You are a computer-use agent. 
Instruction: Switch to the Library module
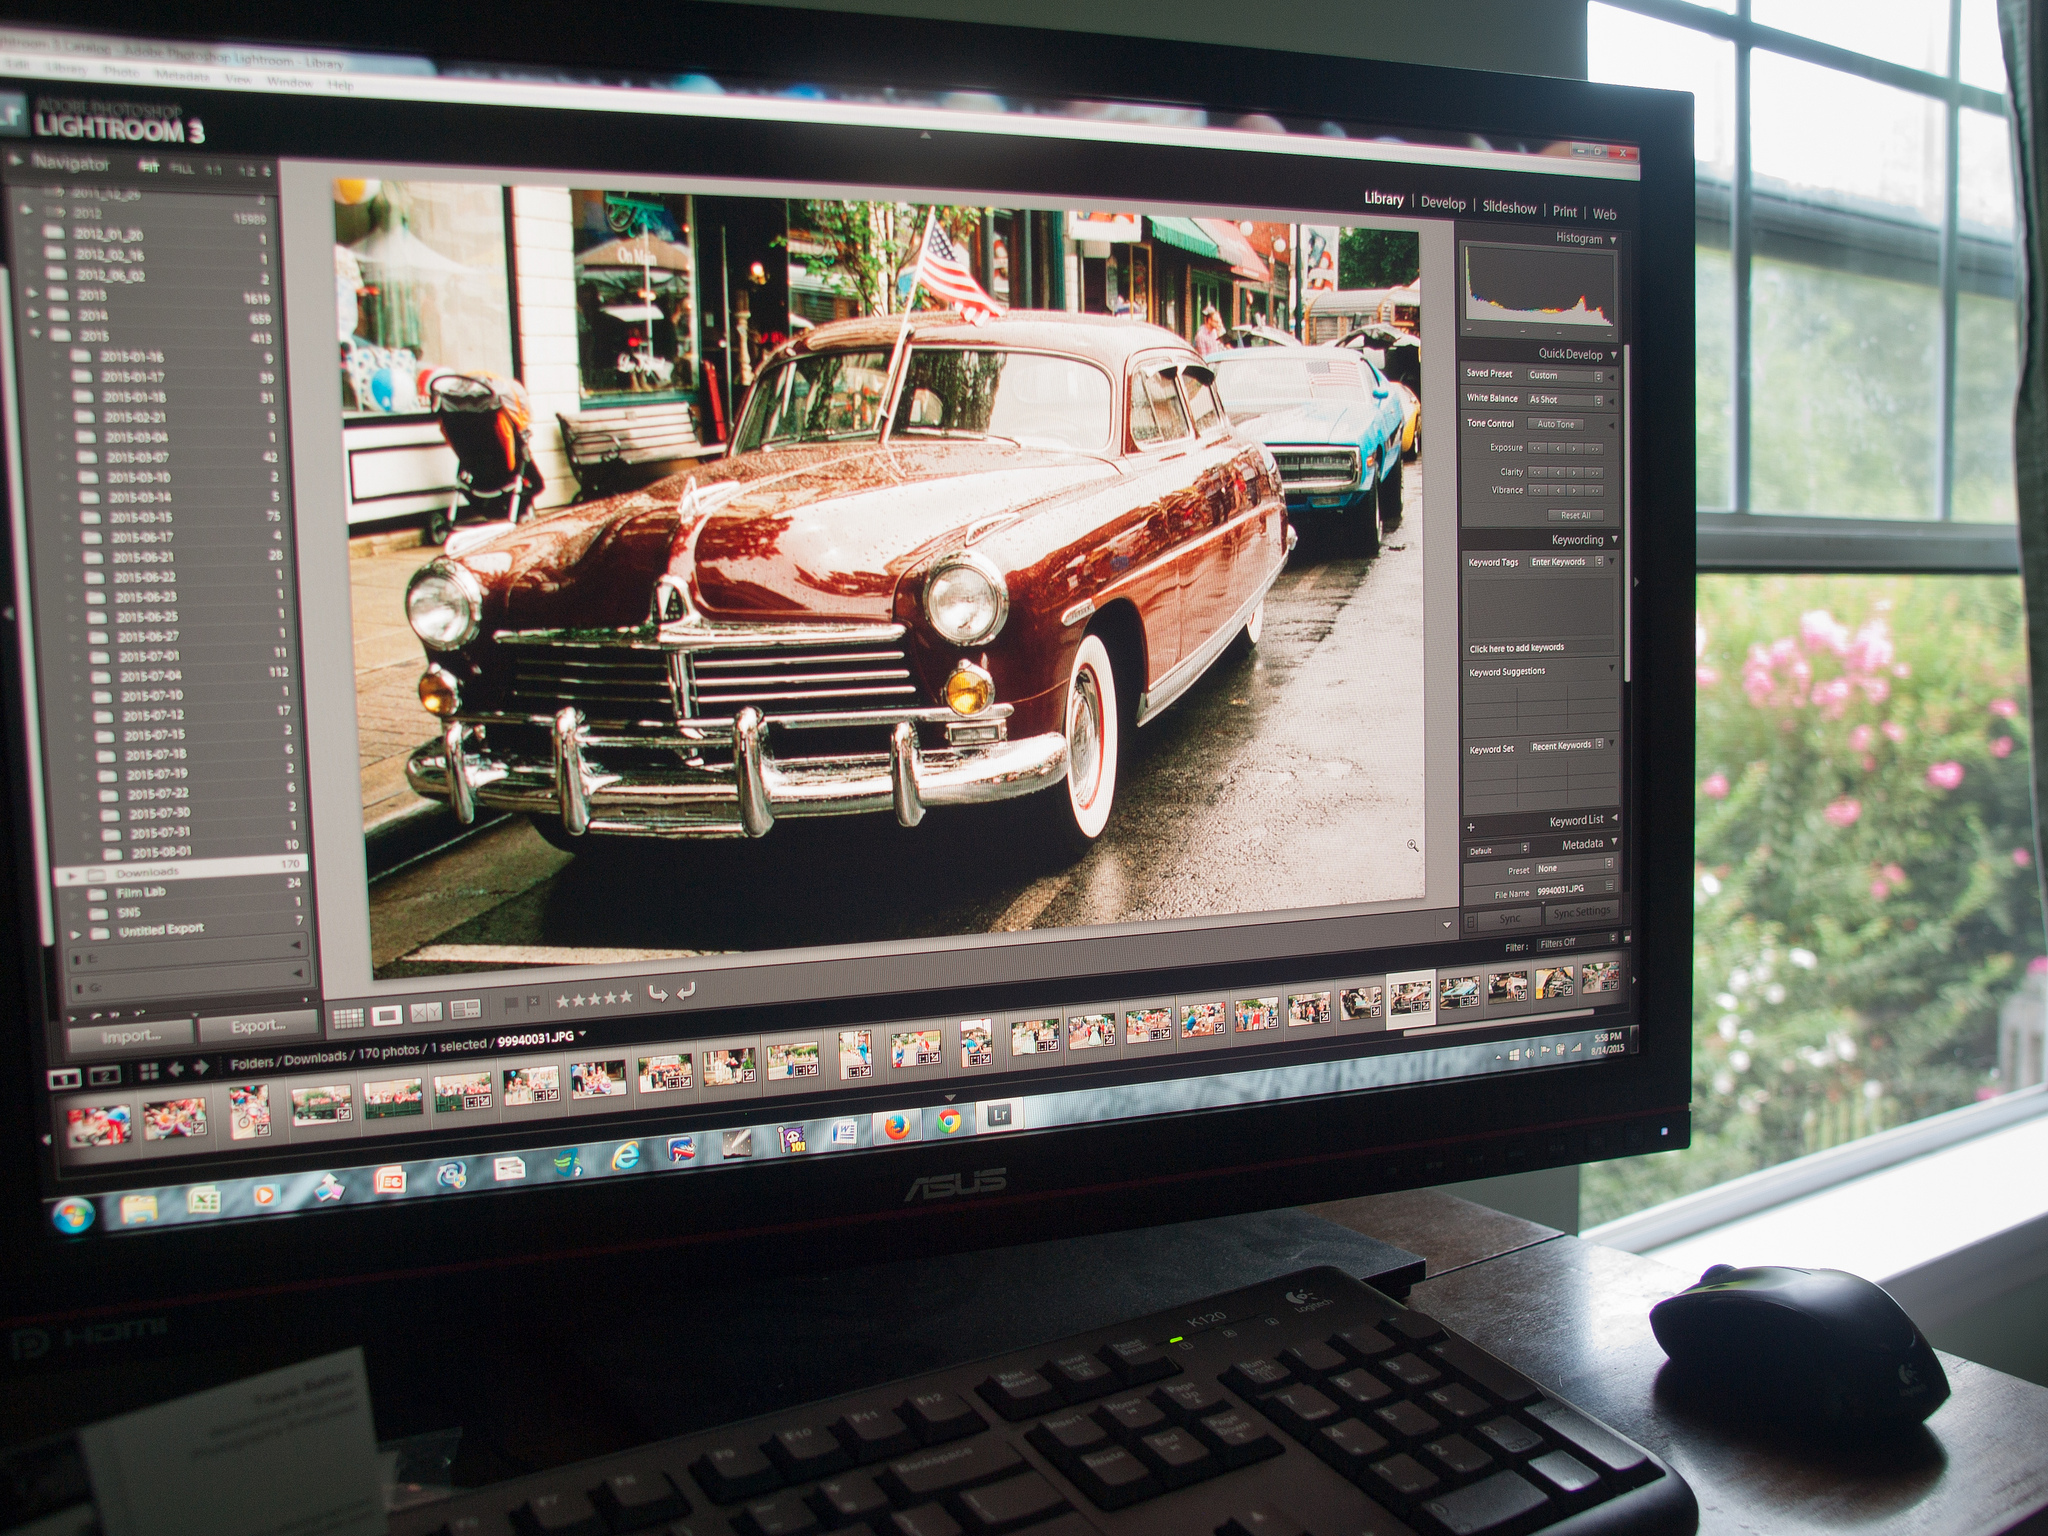[x=1384, y=199]
